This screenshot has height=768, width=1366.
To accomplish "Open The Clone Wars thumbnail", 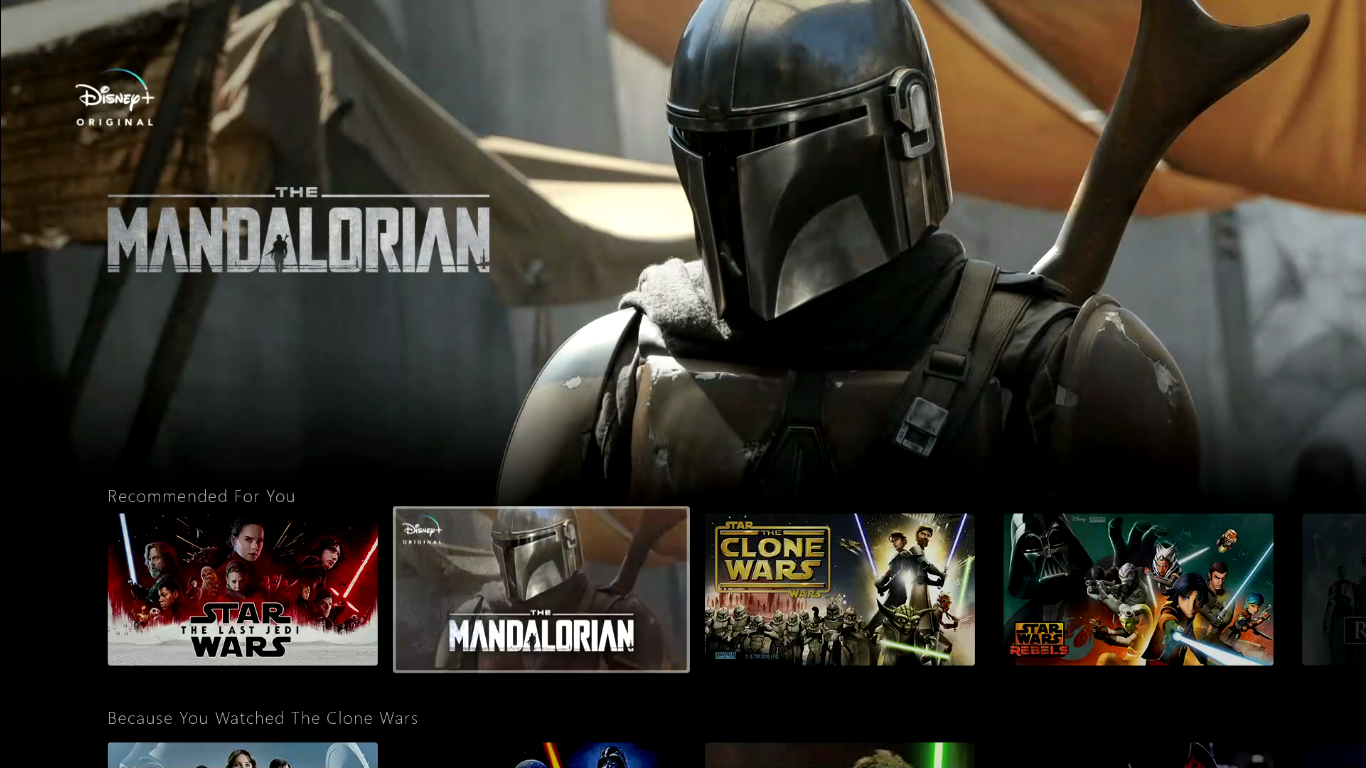I will point(840,589).
